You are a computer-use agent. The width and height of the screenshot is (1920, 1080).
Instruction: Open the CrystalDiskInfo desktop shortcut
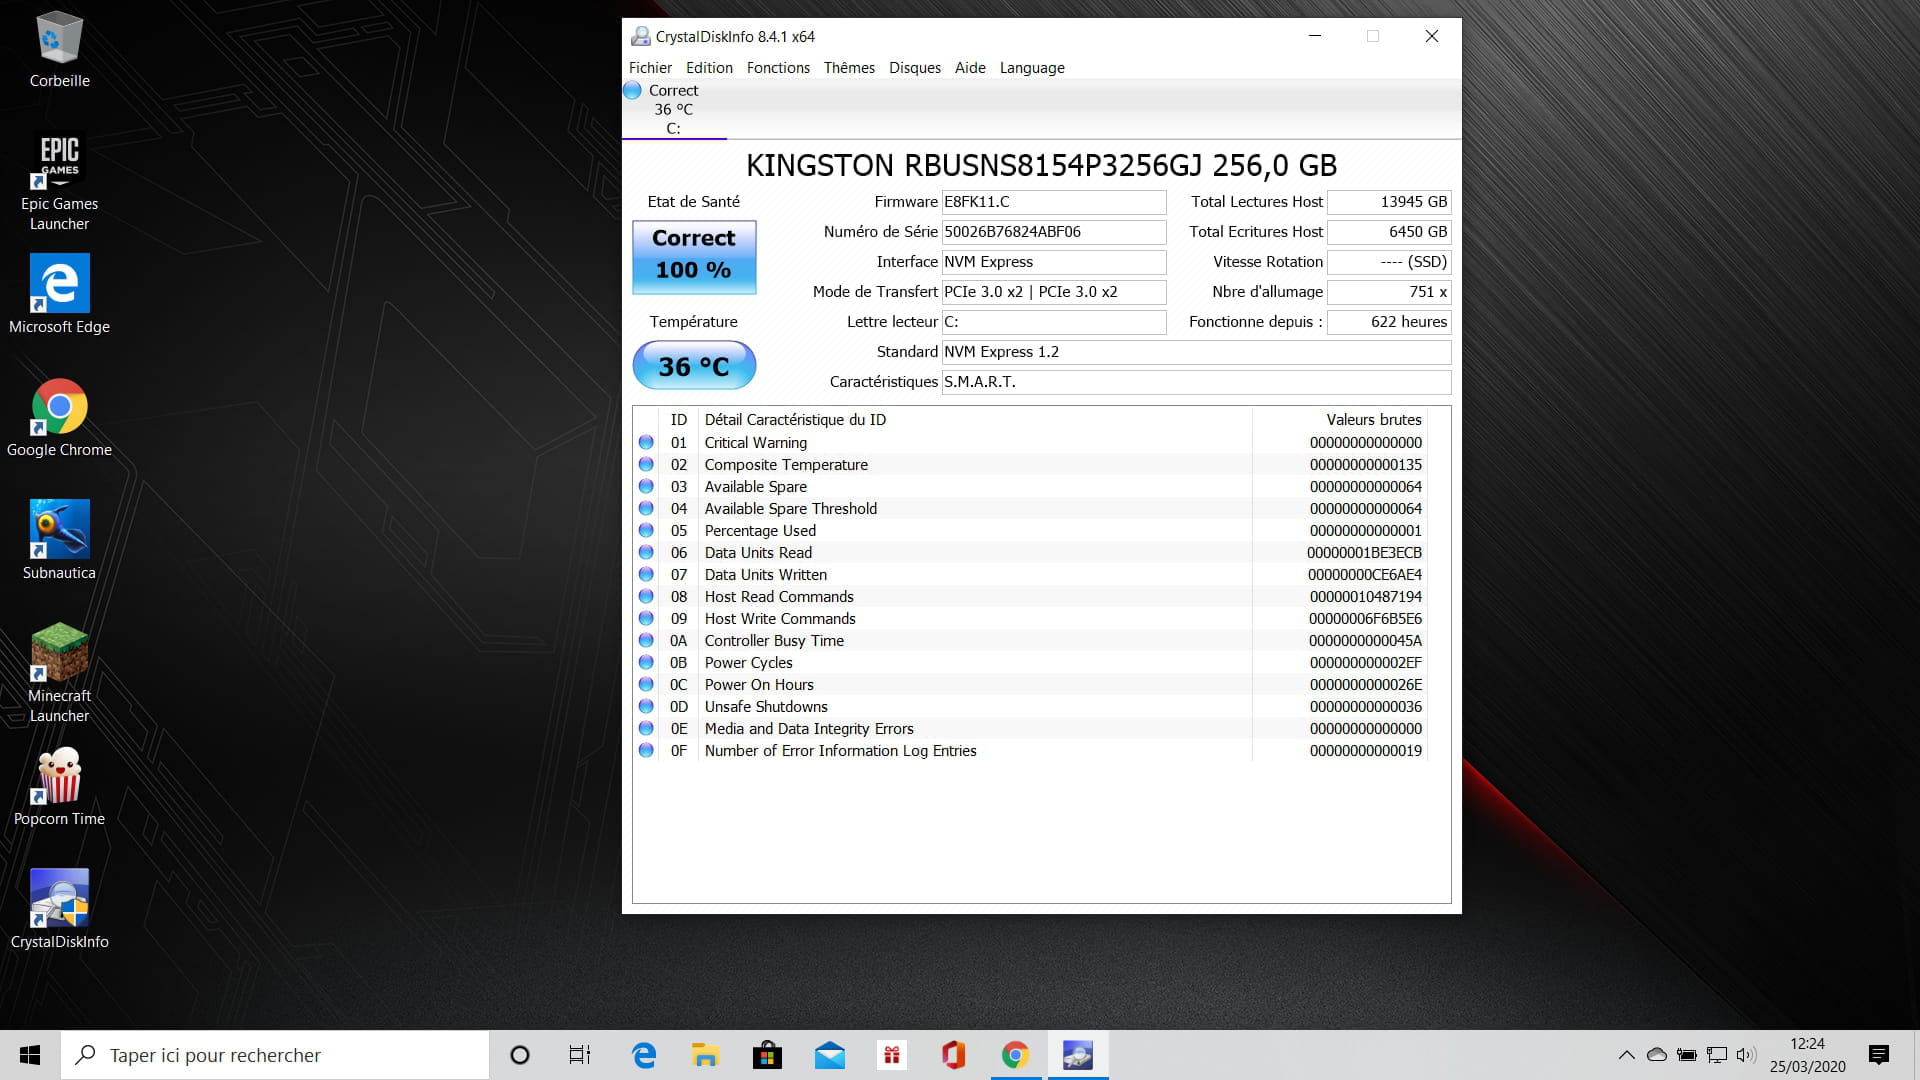pyautogui.click(x=59, y=909)
